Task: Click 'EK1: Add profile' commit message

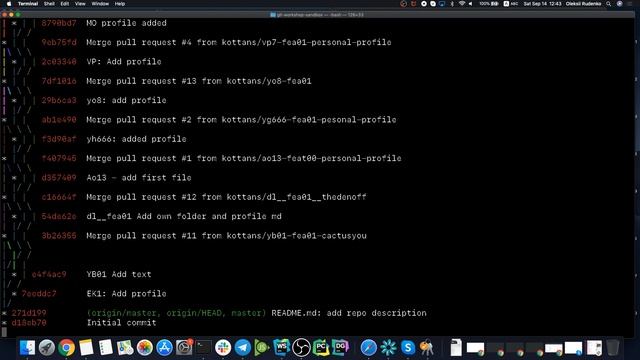Action: pos(126,294)
